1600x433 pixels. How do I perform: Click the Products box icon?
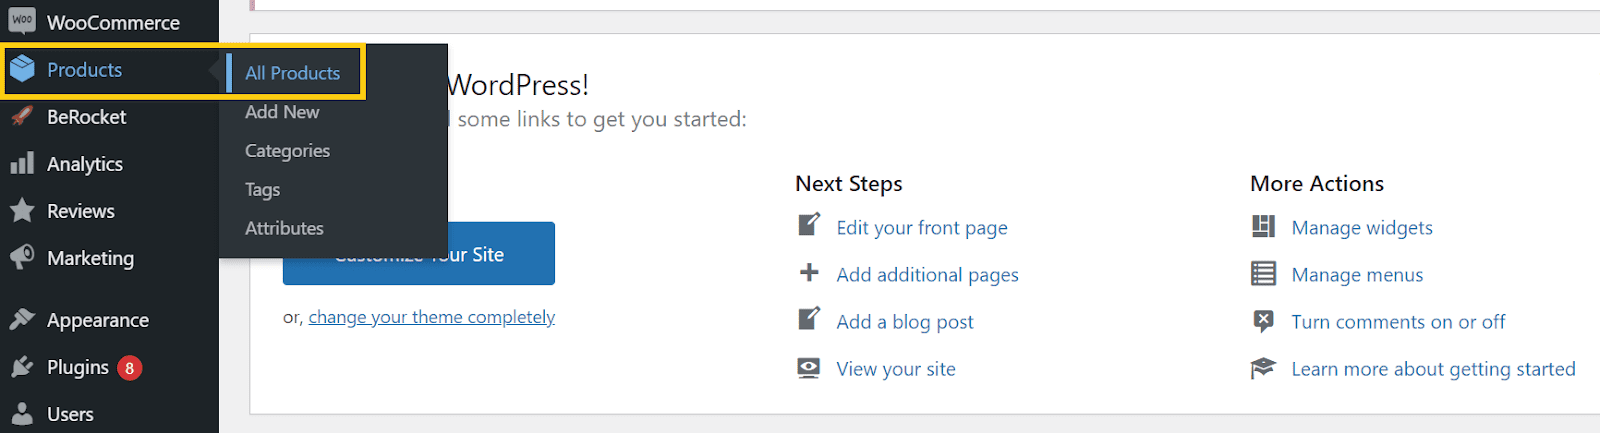[x=22, y=69]
